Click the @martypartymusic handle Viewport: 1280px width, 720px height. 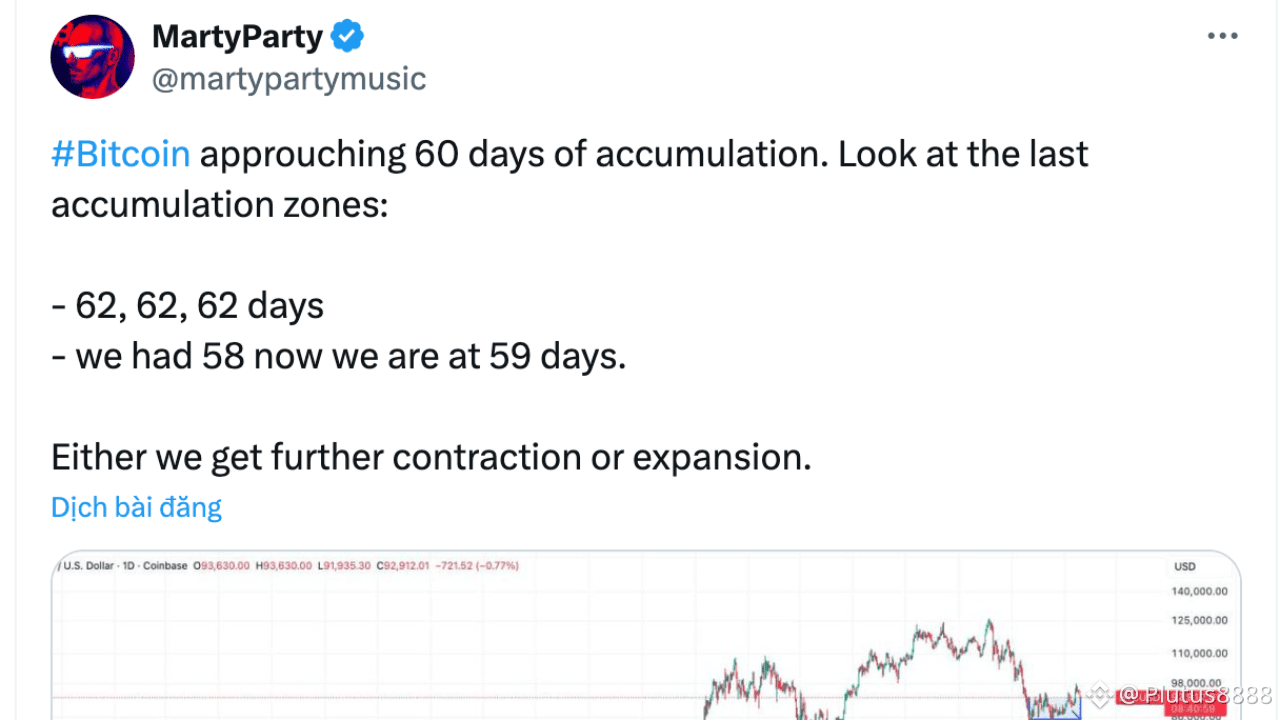coord(289,78)
